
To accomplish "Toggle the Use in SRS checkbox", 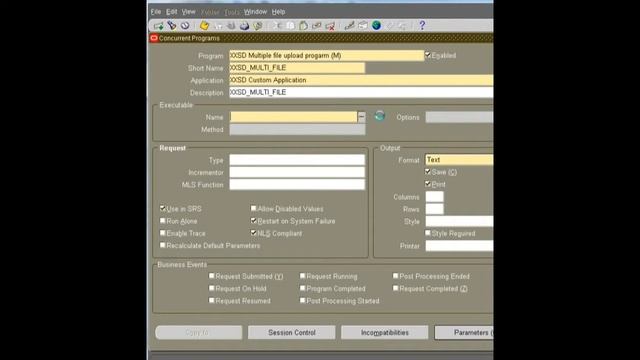I will pyautogui.click(x=162, y=208).
